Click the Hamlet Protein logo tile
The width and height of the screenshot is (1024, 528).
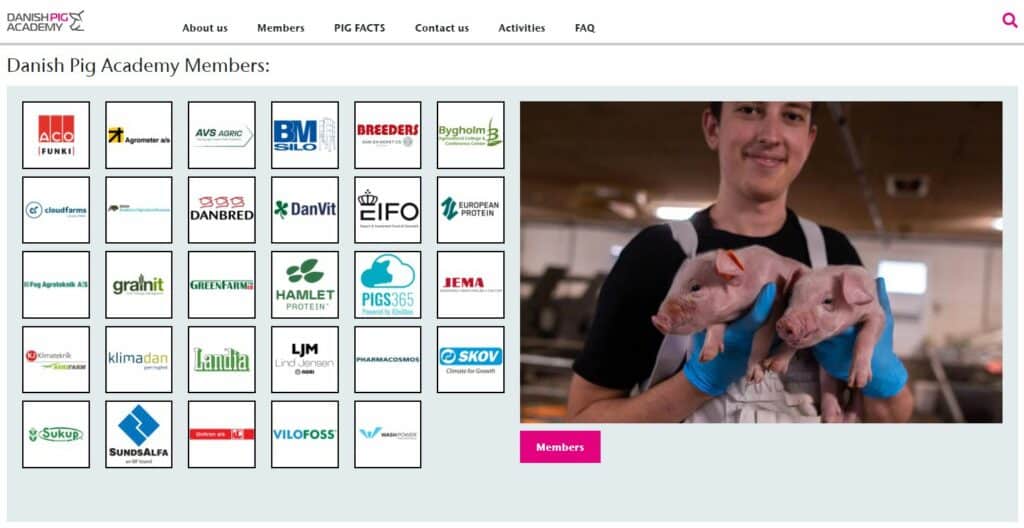305,285
